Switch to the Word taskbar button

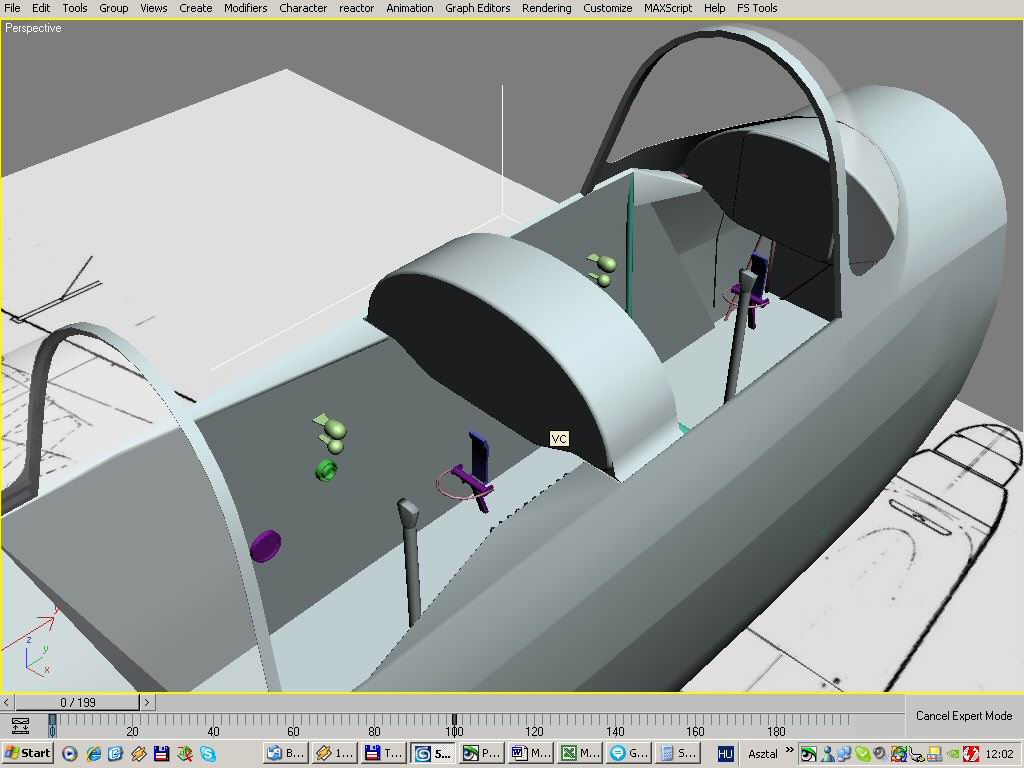[x=530, y=753]
